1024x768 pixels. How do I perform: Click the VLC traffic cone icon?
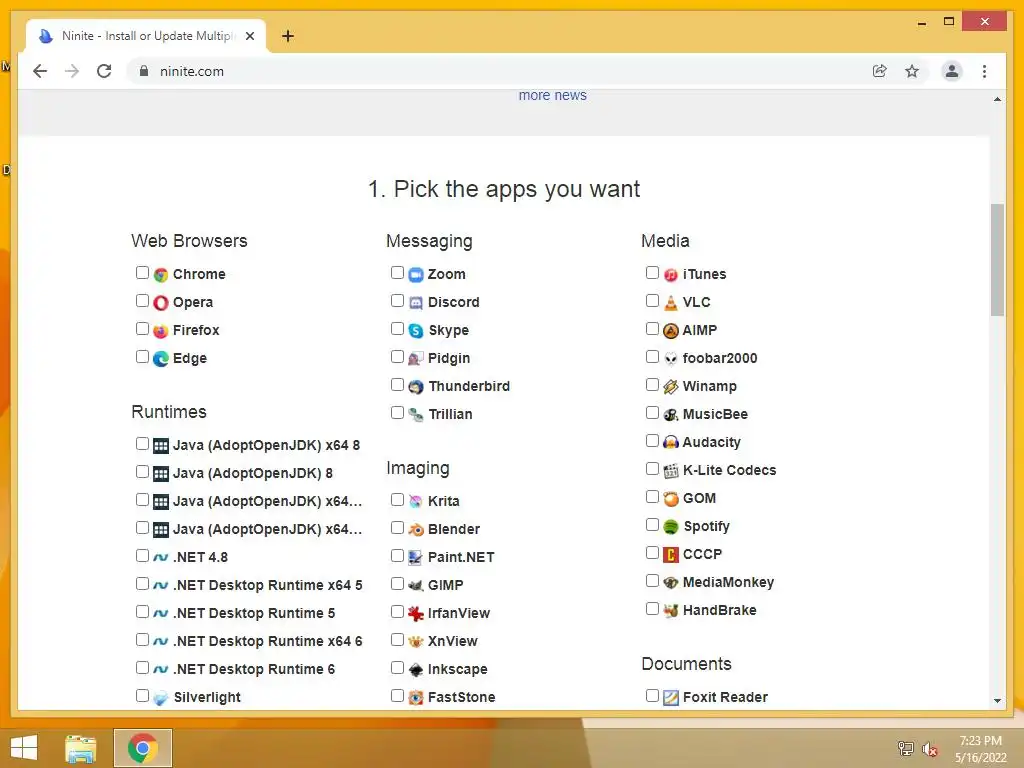pyautogui.click(x=671, y=302)
